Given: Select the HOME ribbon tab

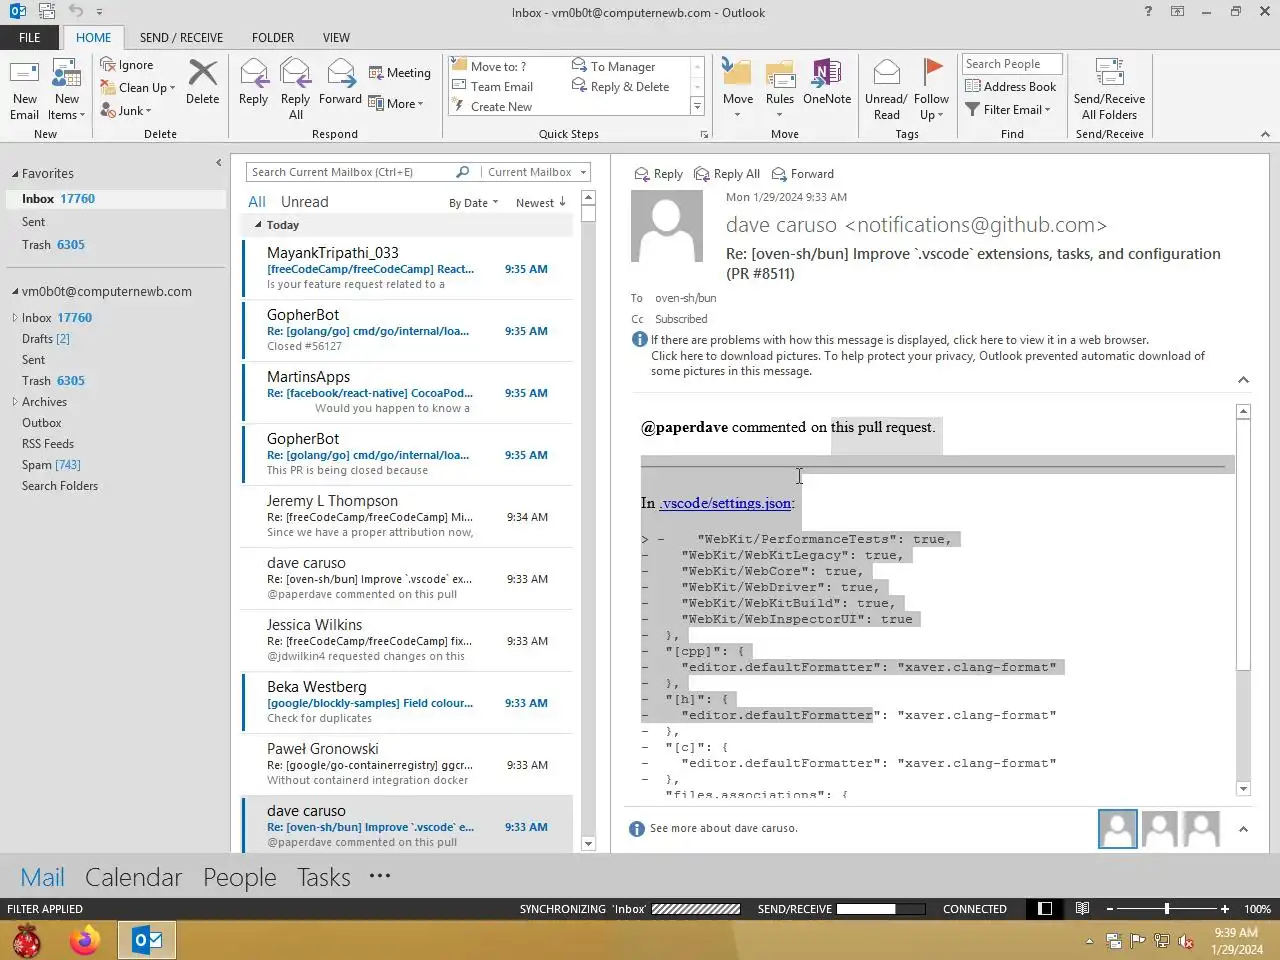Looking at the screenshot, I should (94, 38).
